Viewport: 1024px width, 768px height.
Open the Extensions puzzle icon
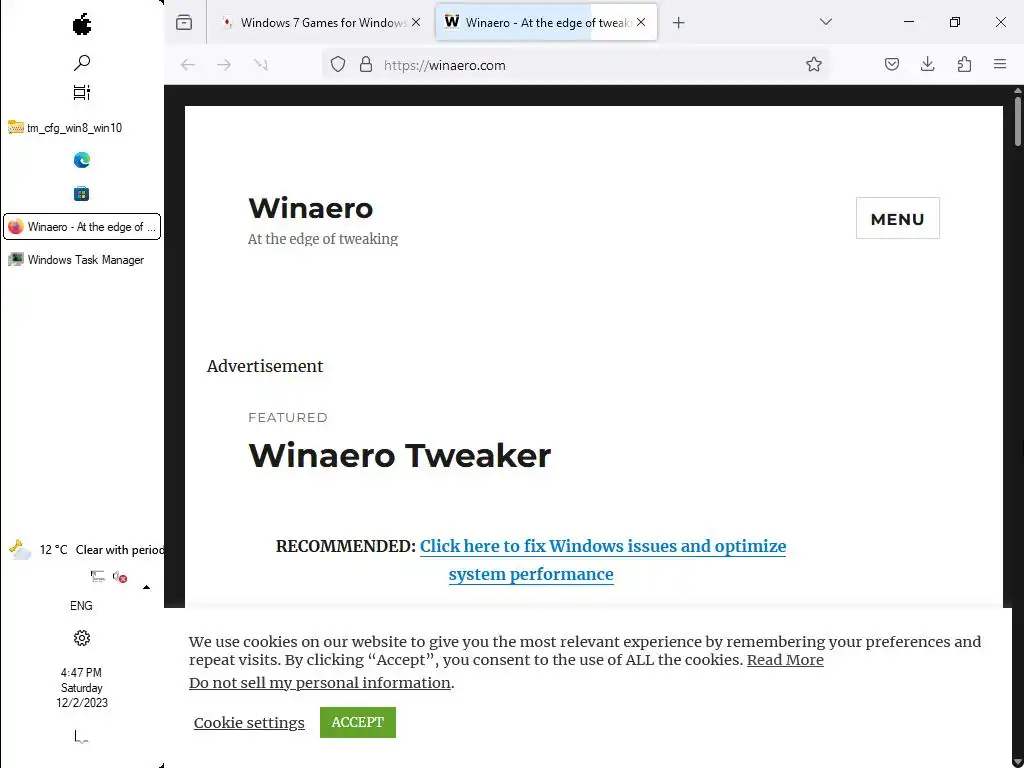click(x=965, y=65)
